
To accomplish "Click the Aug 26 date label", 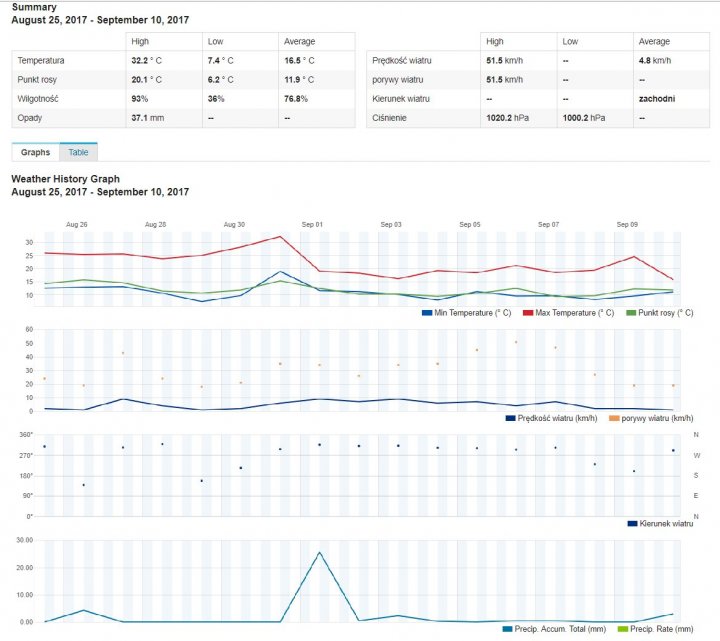I will tap(76, 224).
